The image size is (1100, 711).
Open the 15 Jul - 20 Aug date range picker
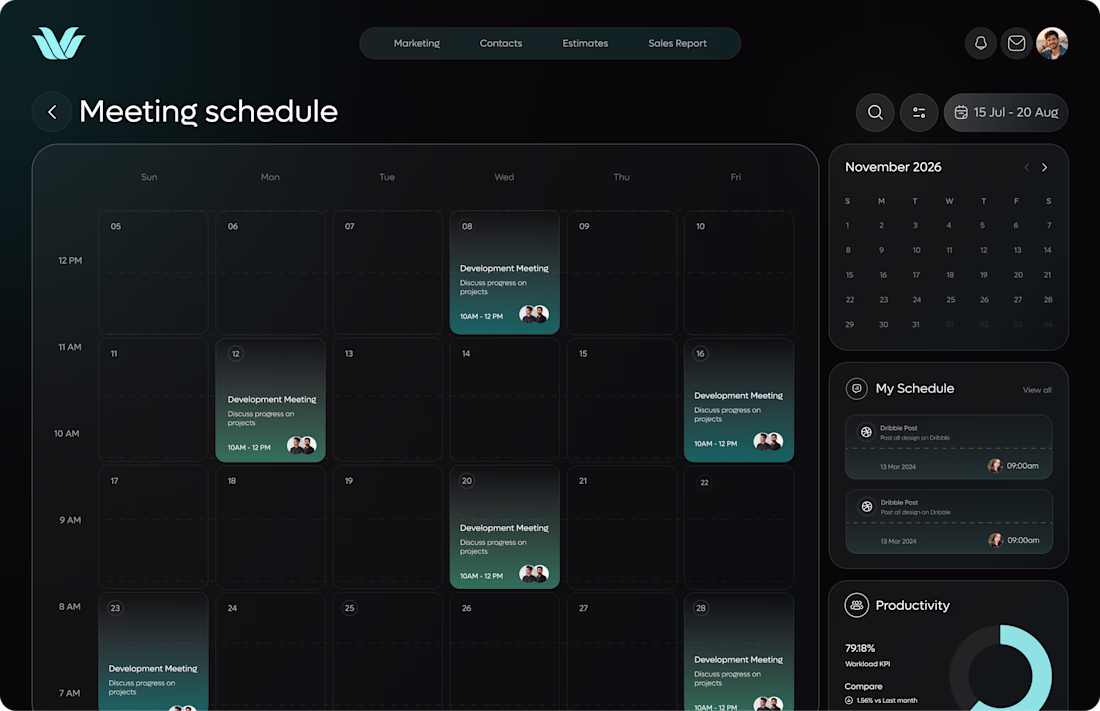(x=1006, y=112)
